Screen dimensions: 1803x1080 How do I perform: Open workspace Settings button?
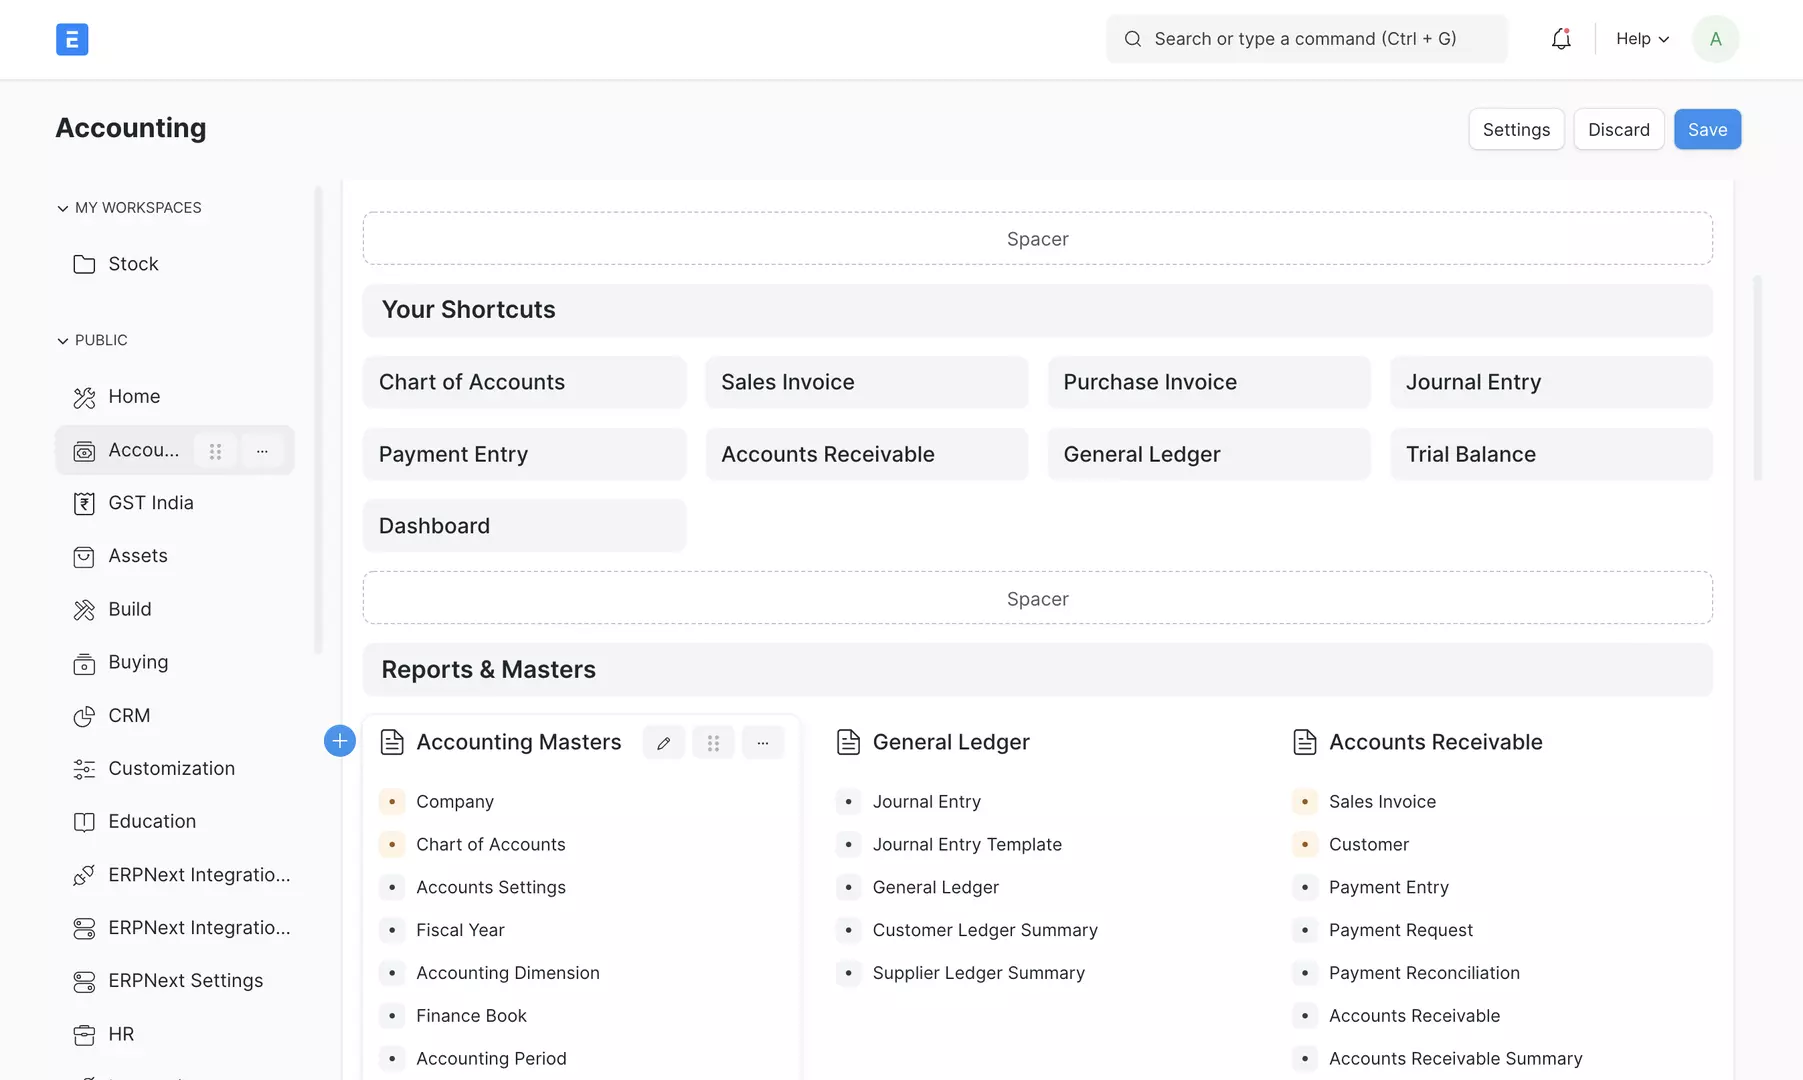[x=1515, y=130]
